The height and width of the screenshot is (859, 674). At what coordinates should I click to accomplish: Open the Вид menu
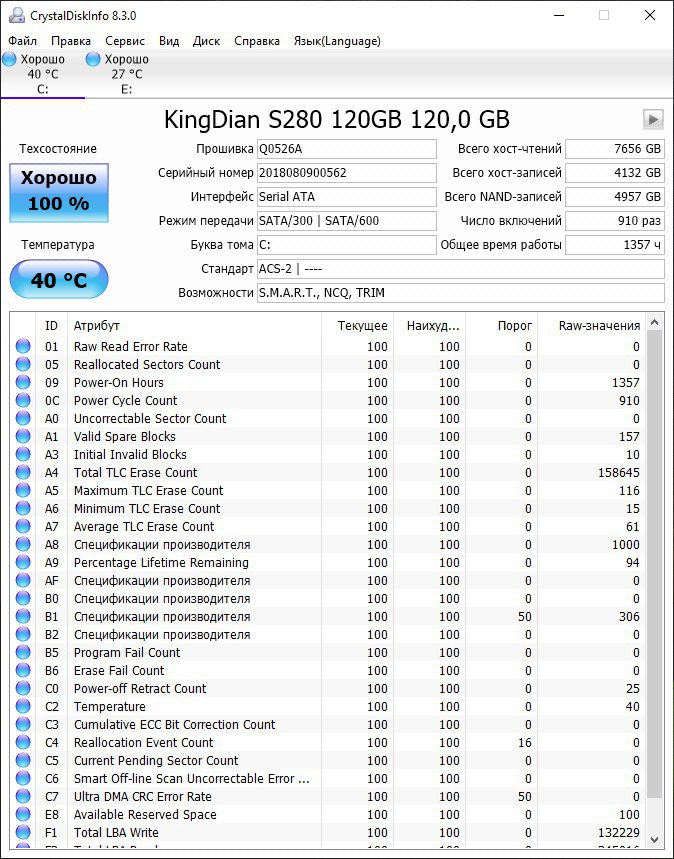(x=169, y=41)
